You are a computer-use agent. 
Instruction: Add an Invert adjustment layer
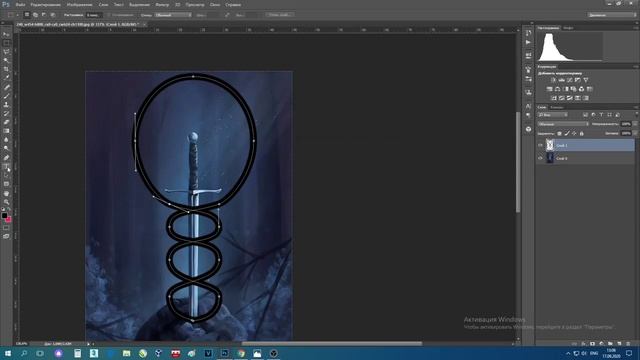[x=554, y=98]
